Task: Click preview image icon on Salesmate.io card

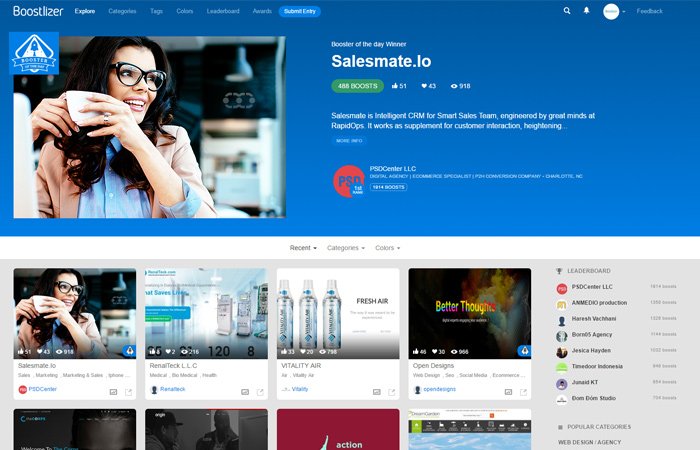Action: 113,392
